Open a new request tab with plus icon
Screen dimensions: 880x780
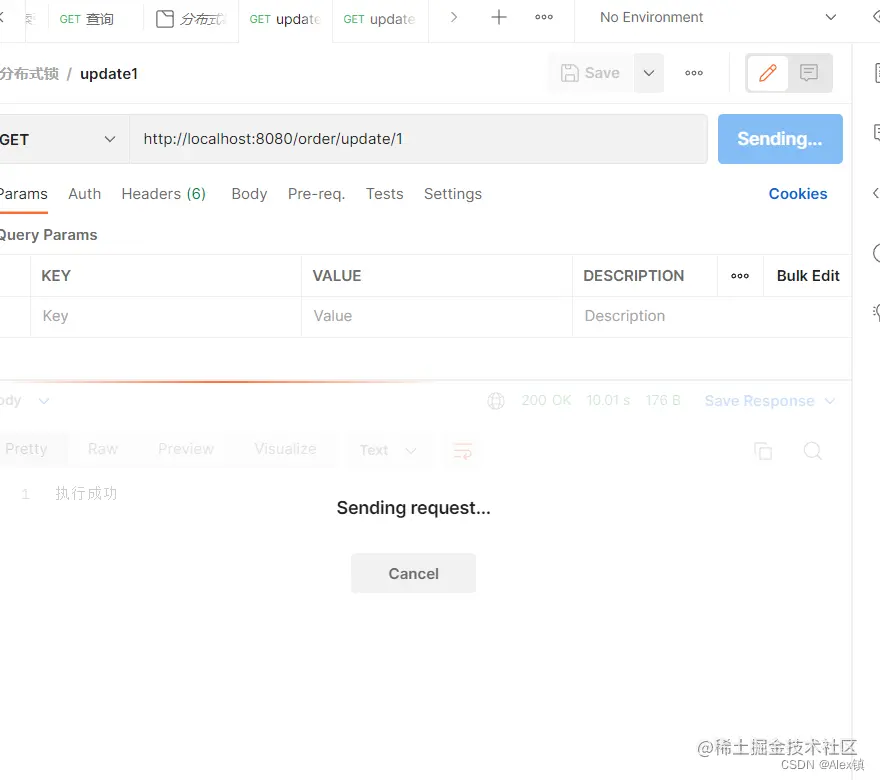tap(498, 17)
